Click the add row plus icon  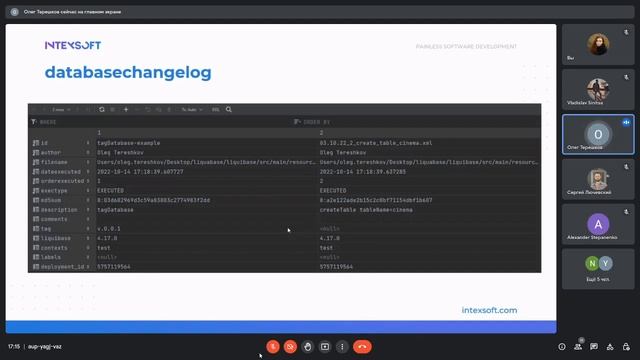126,109
